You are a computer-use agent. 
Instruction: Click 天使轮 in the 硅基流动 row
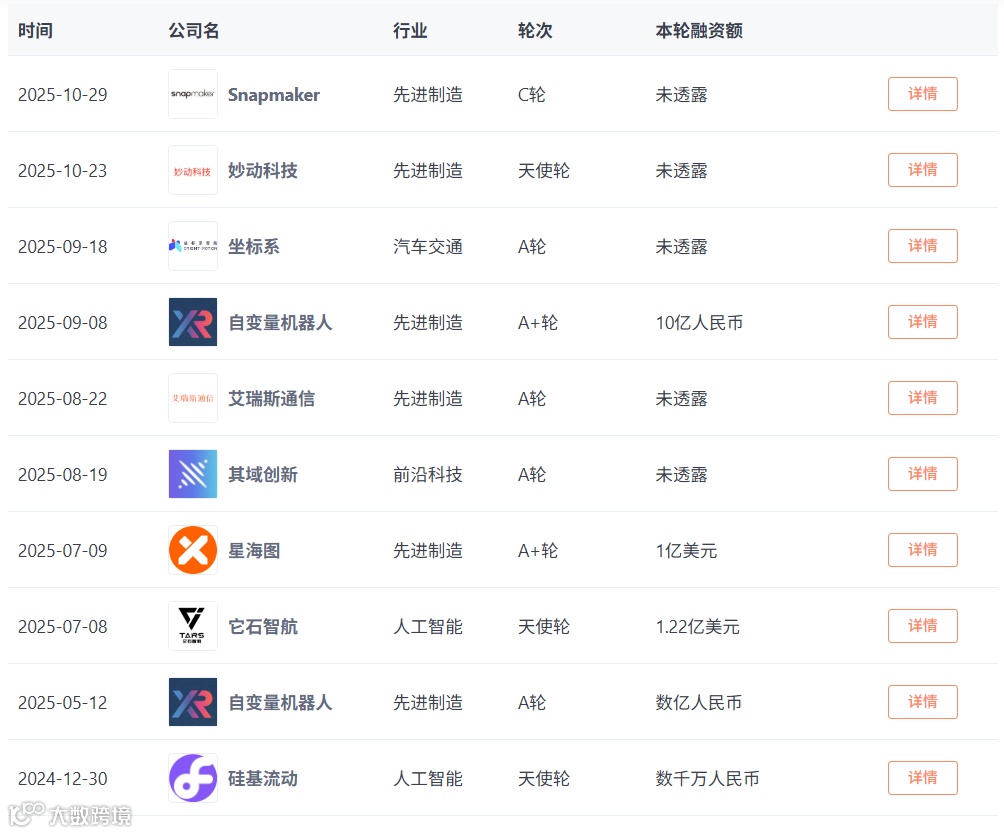point(544,779)
